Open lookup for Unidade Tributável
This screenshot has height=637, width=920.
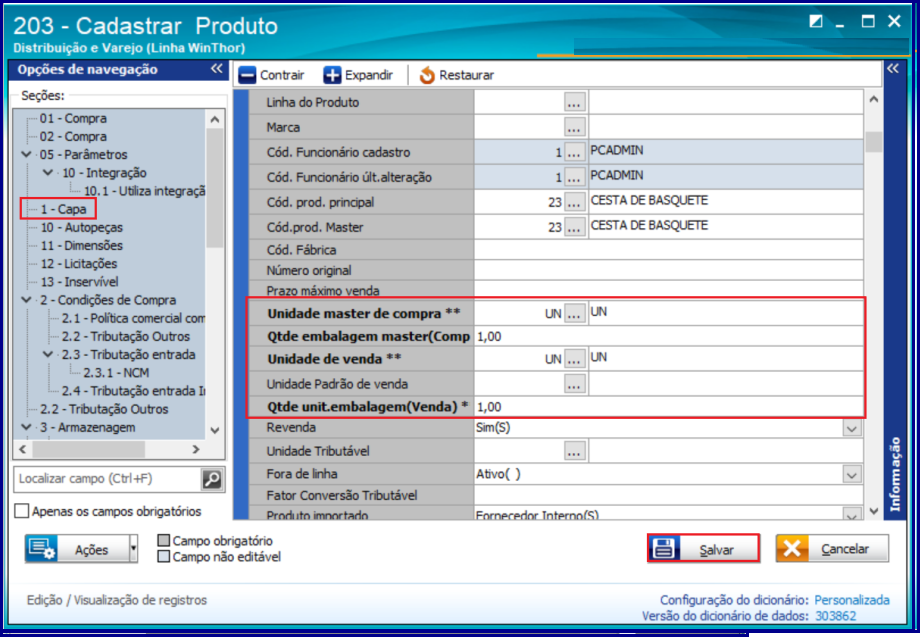pyautogui.click(x=574, y=451)
